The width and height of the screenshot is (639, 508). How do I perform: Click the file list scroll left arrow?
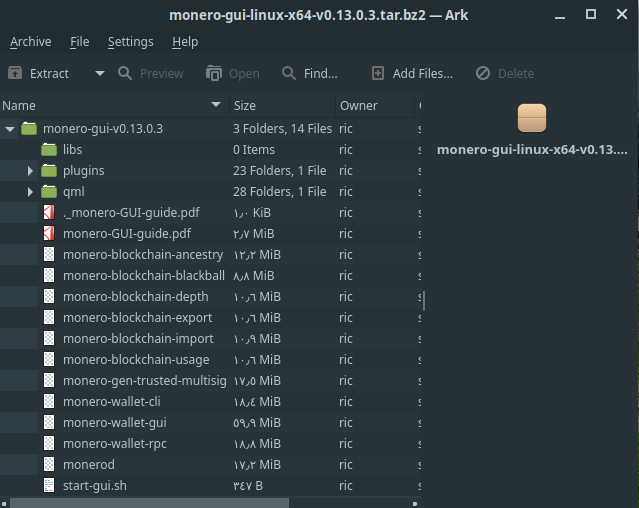[x=4, y=504]
